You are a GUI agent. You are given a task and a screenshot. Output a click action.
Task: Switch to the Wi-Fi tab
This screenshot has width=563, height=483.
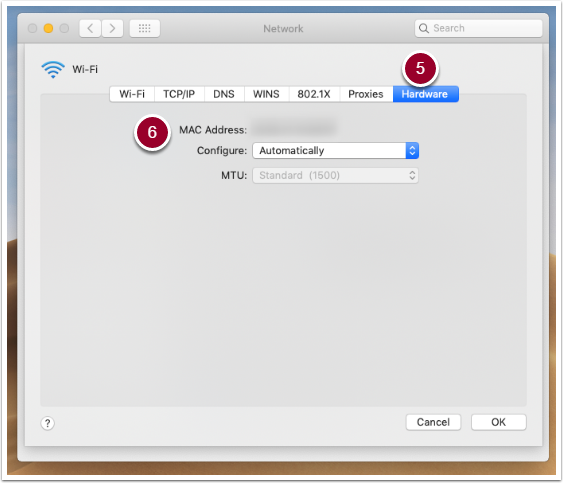click(x=132, y=94)
